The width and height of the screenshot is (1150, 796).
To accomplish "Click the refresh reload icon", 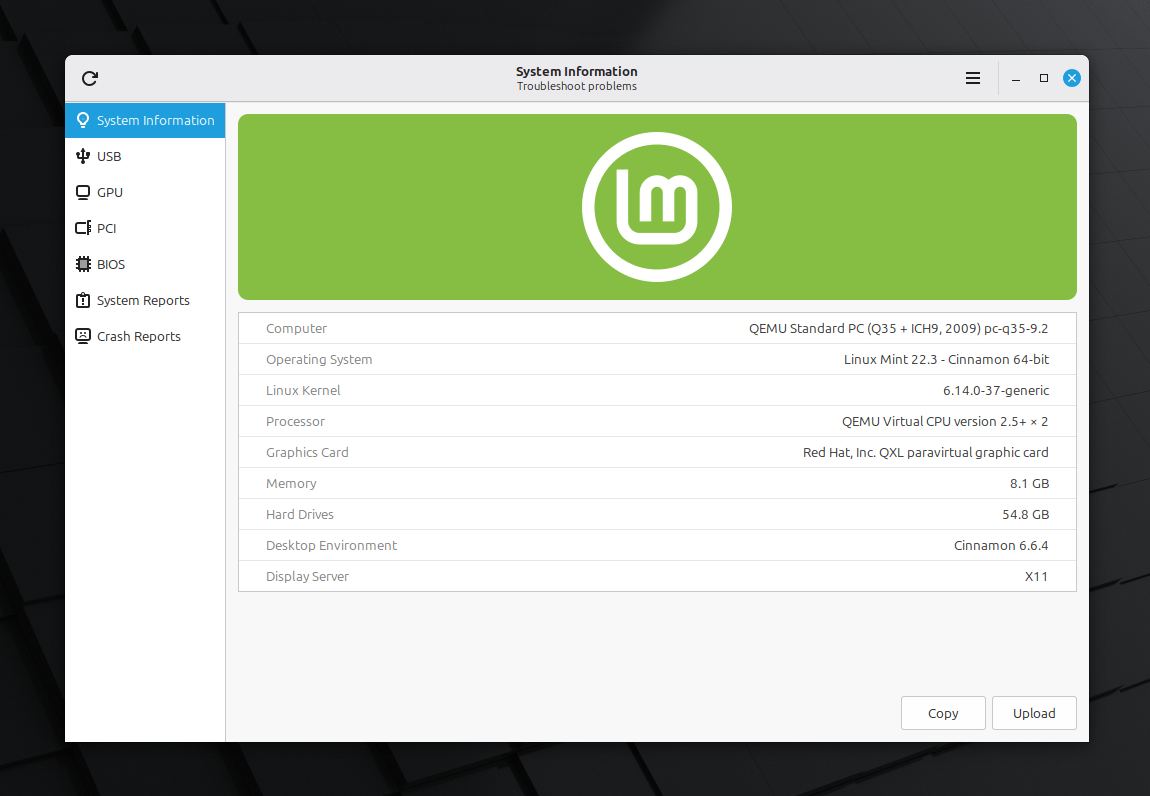I will point(90,78).
